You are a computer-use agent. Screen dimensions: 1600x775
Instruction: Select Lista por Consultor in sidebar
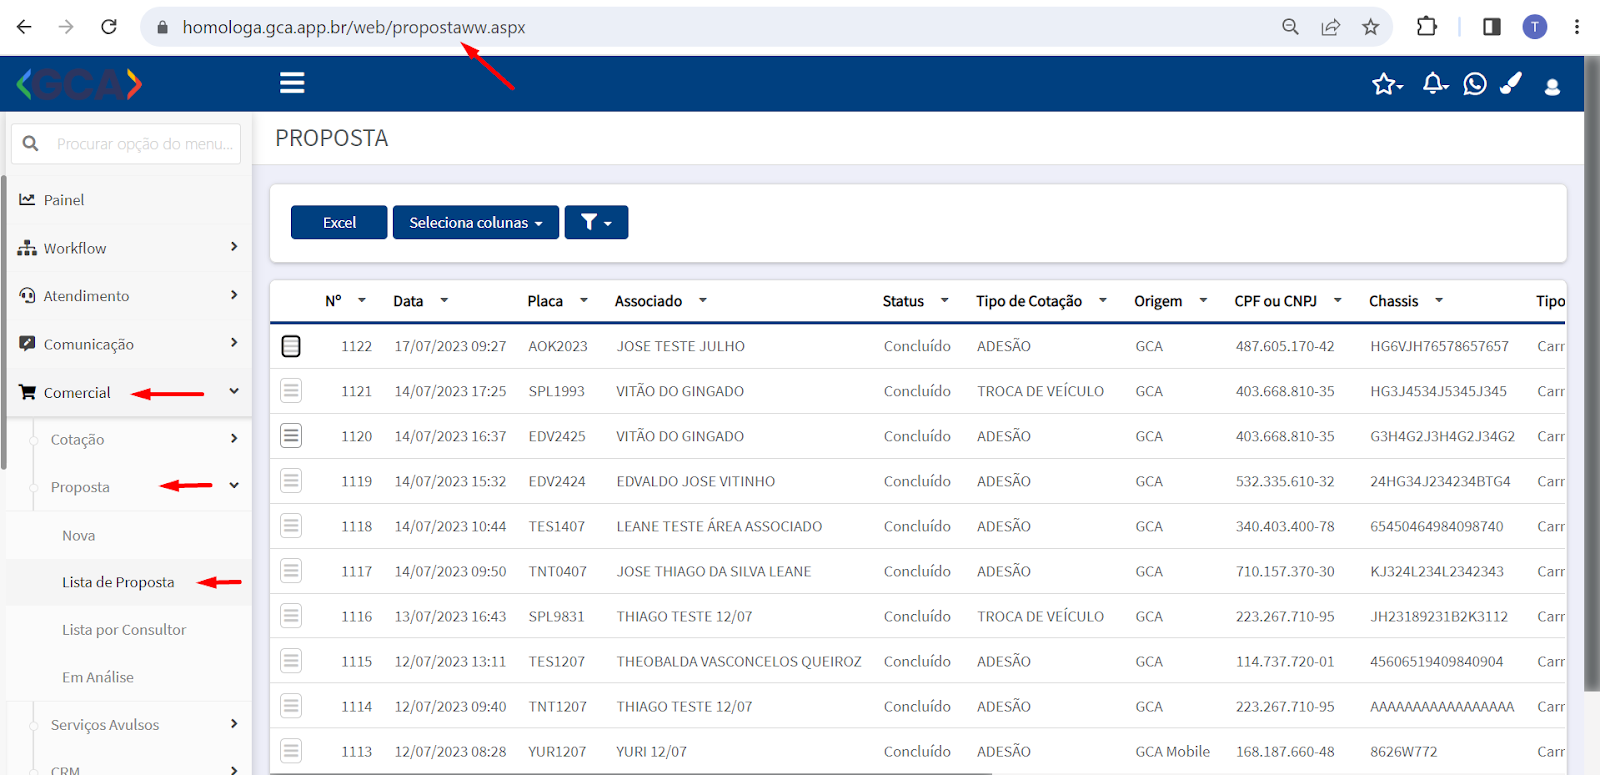pos(124,630)
